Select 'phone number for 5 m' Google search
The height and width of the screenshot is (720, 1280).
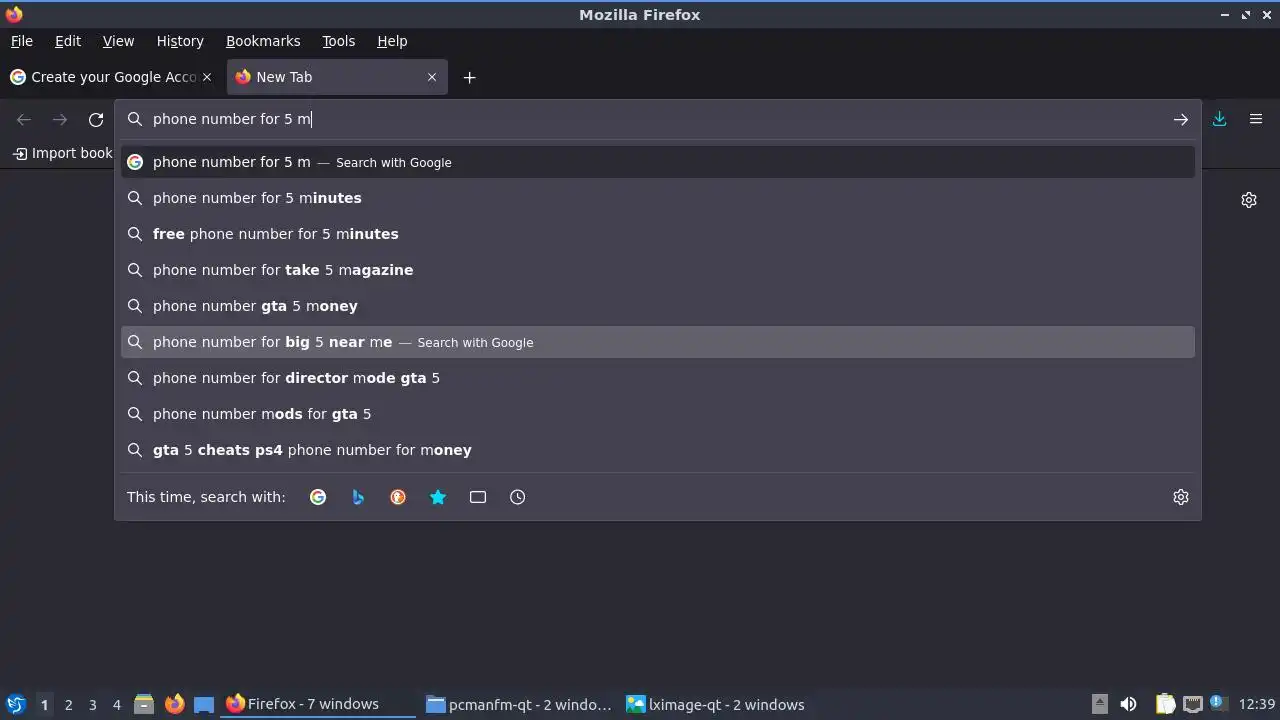658,162
